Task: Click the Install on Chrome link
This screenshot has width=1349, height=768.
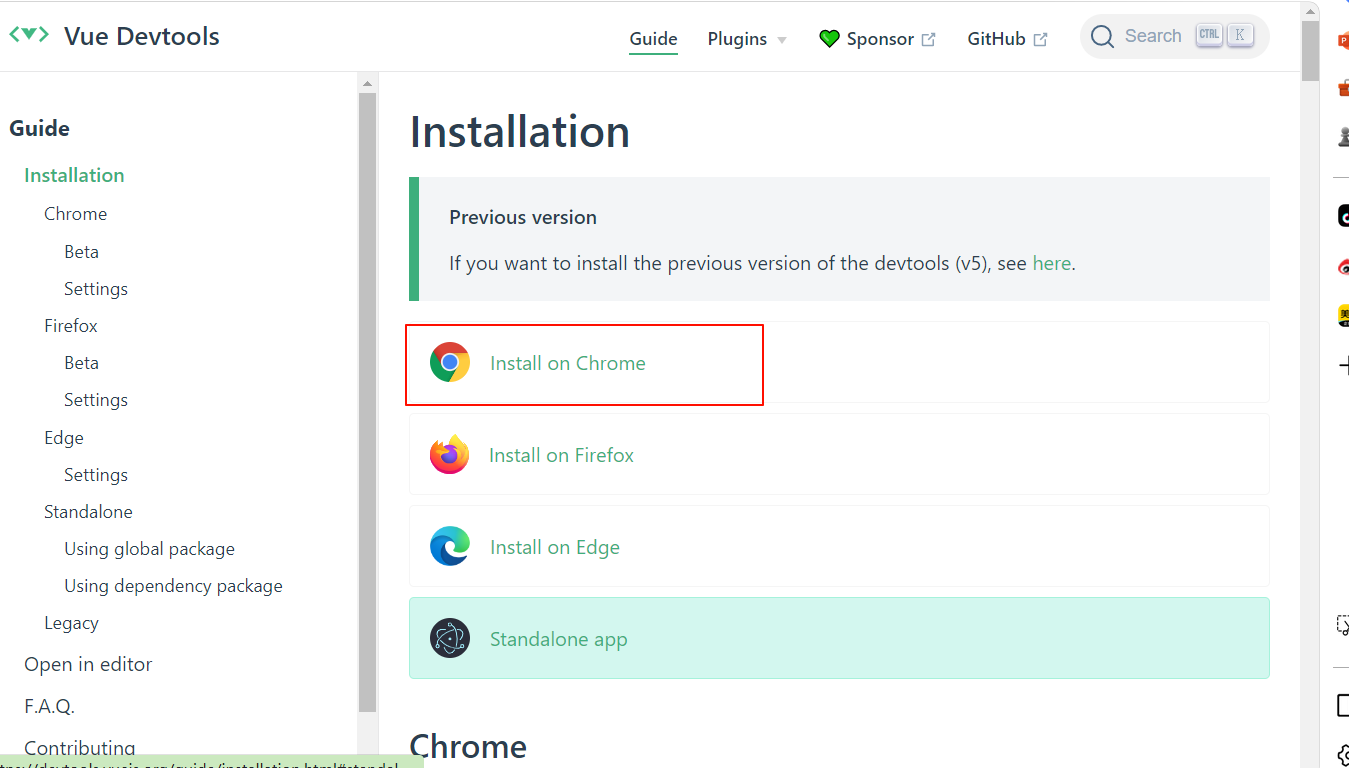Action: coord(567,364)
